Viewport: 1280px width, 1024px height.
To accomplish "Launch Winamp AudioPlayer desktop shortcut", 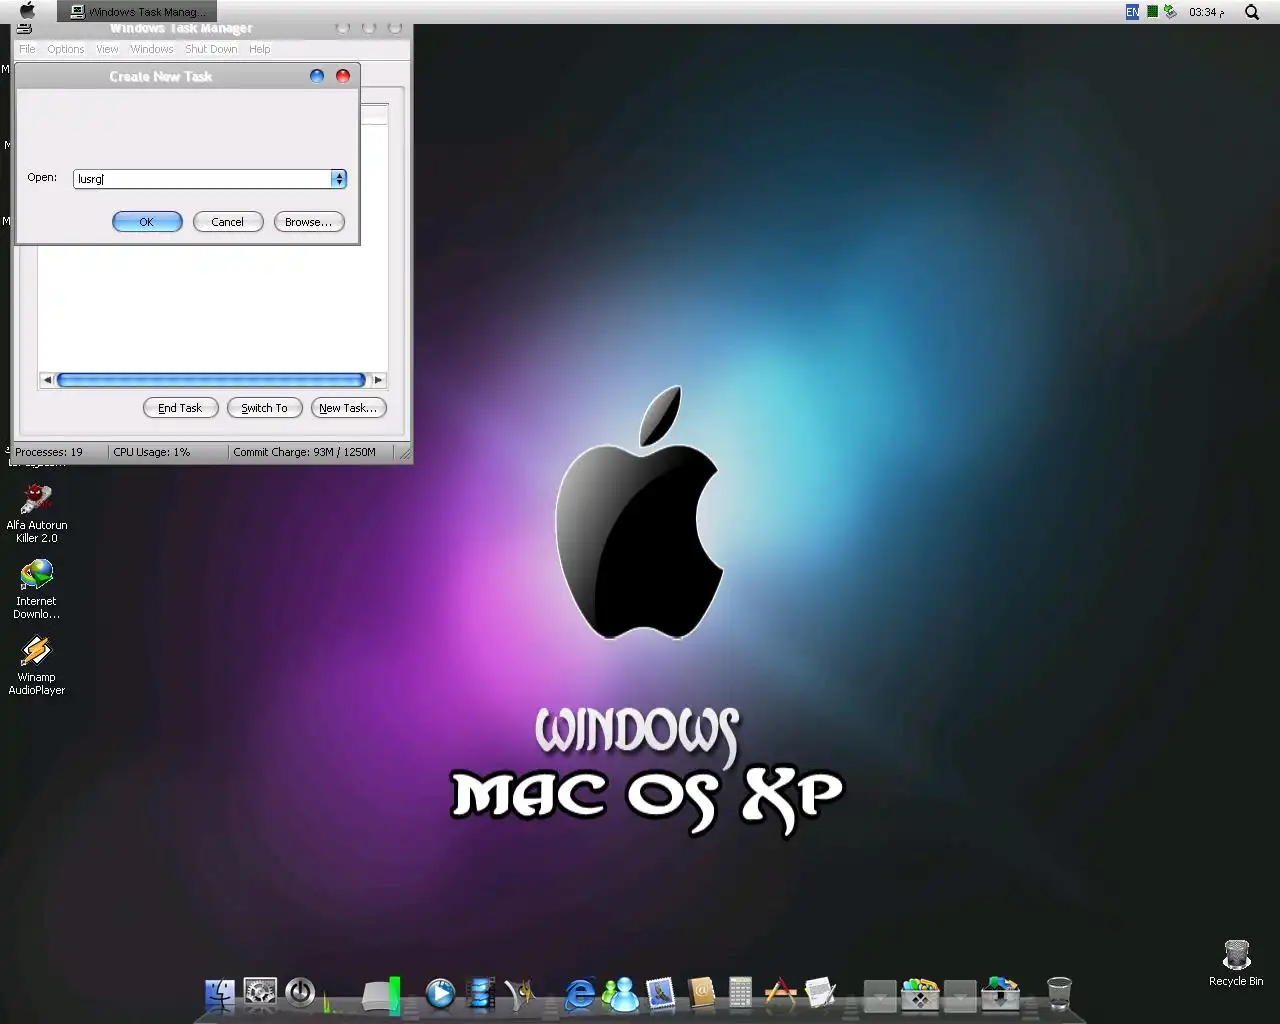I will 36,665.
